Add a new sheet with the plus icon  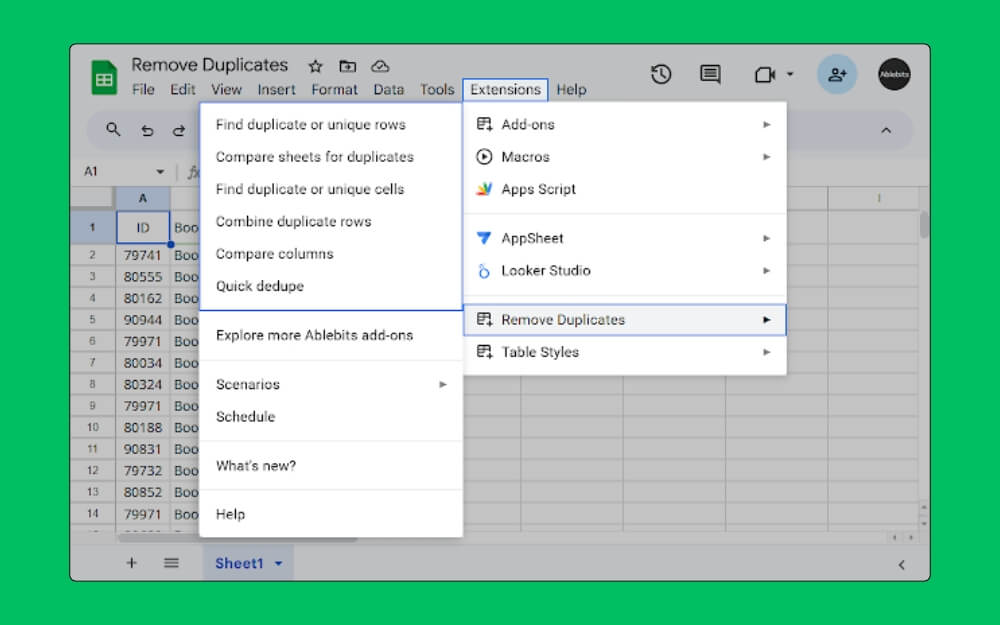click(131, 563)
